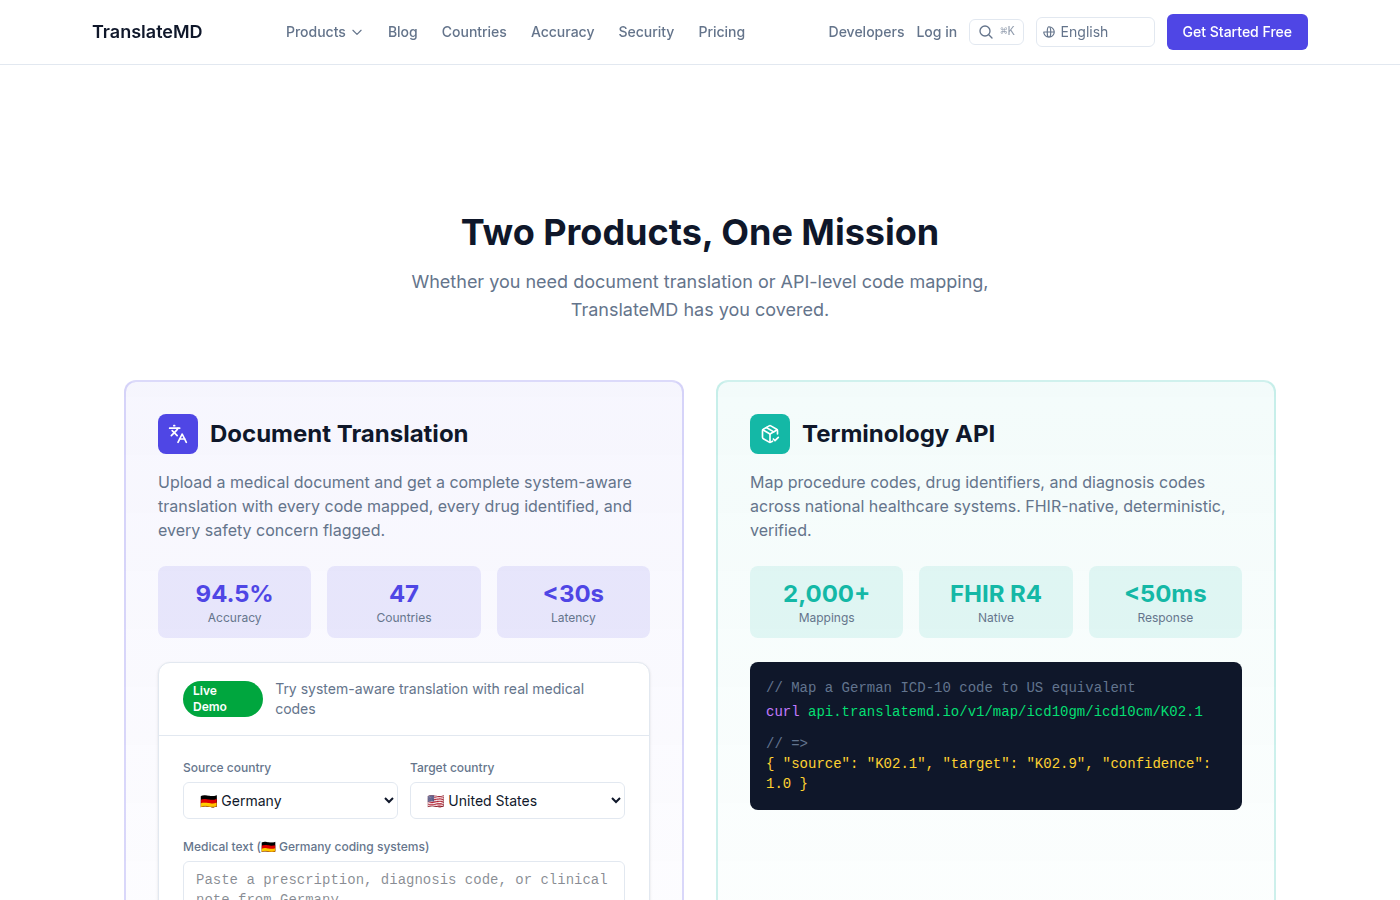Open the Accuracy page

[x=562, y=32]
